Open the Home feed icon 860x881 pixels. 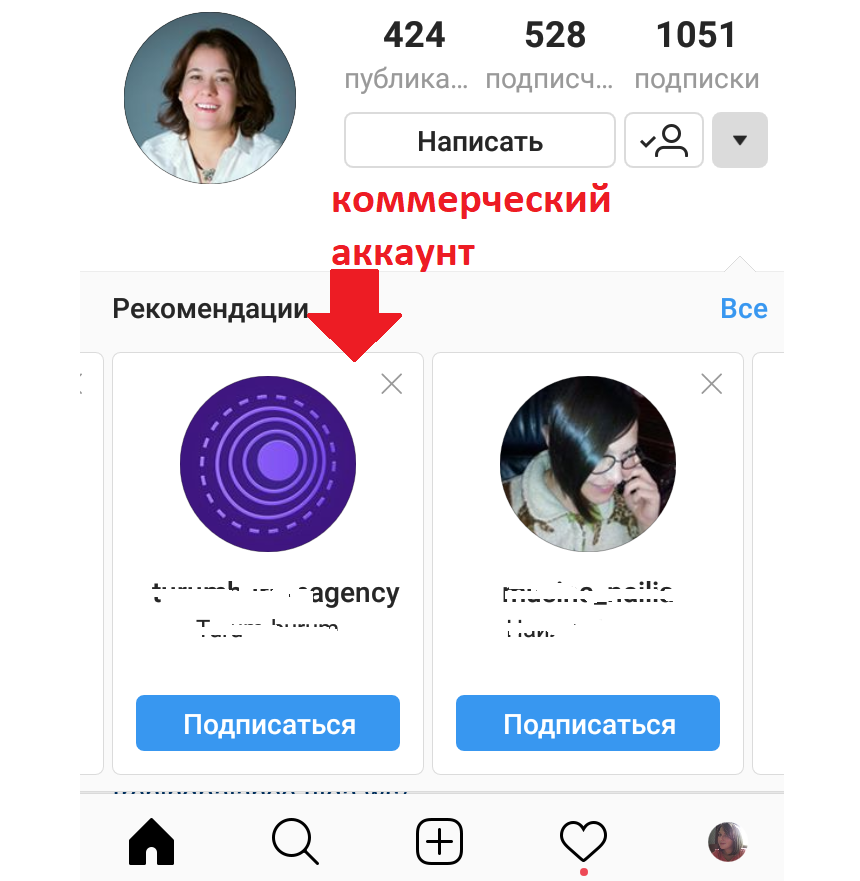pos(151,841)
